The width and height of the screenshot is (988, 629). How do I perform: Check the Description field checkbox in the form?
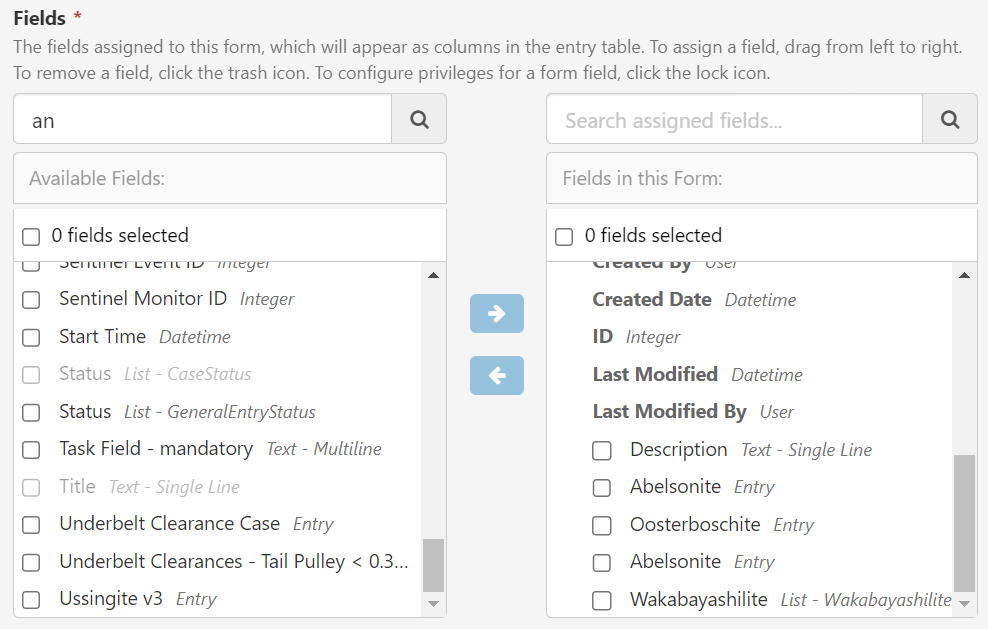(602, 450)
